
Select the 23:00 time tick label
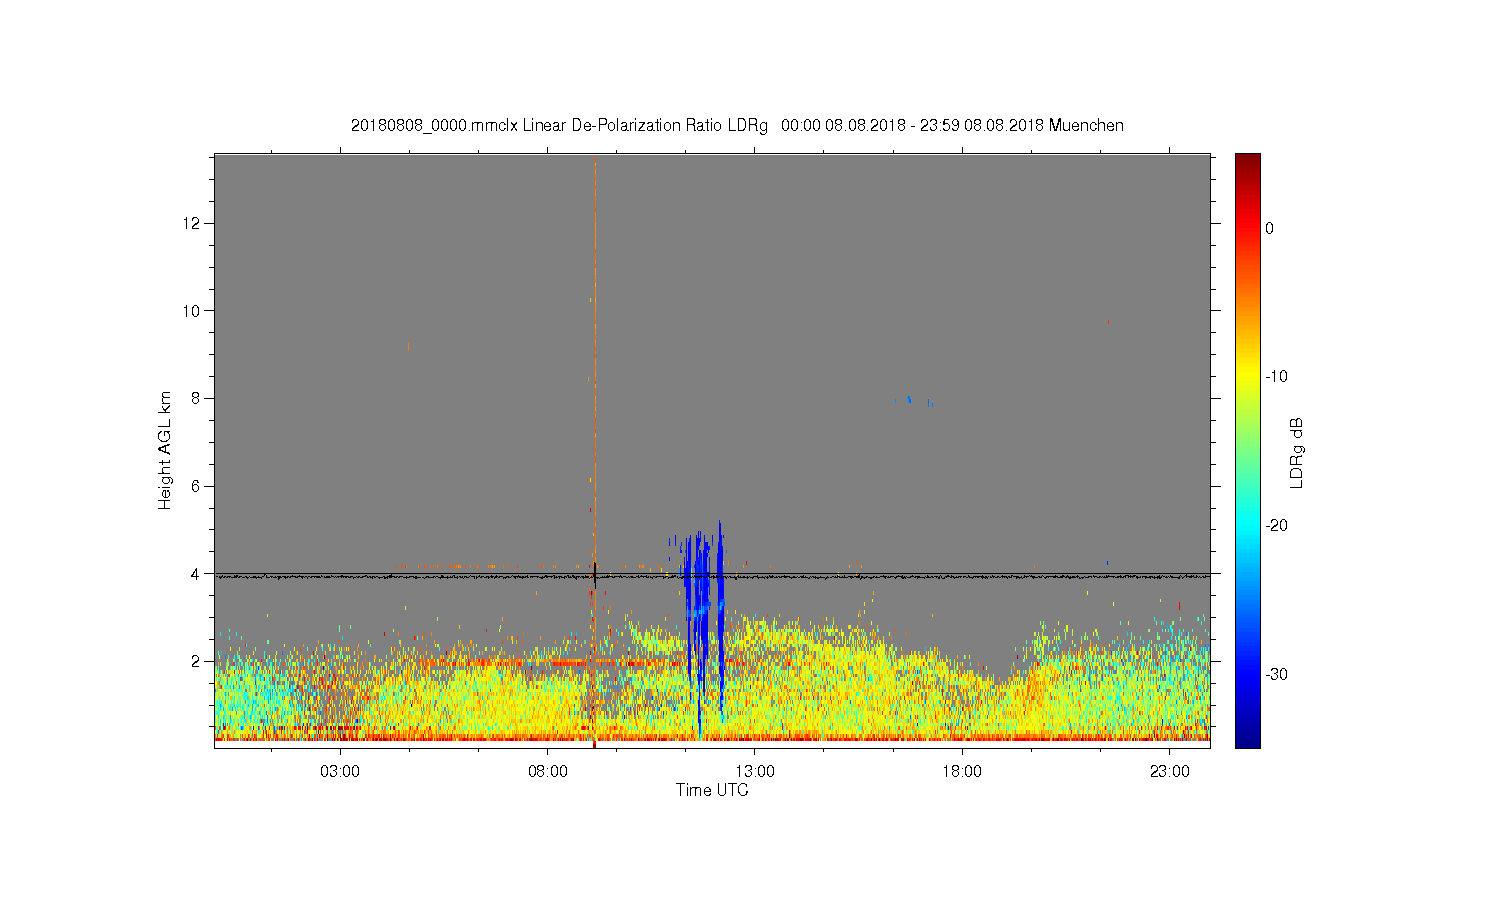click(x=1170, y=772)
